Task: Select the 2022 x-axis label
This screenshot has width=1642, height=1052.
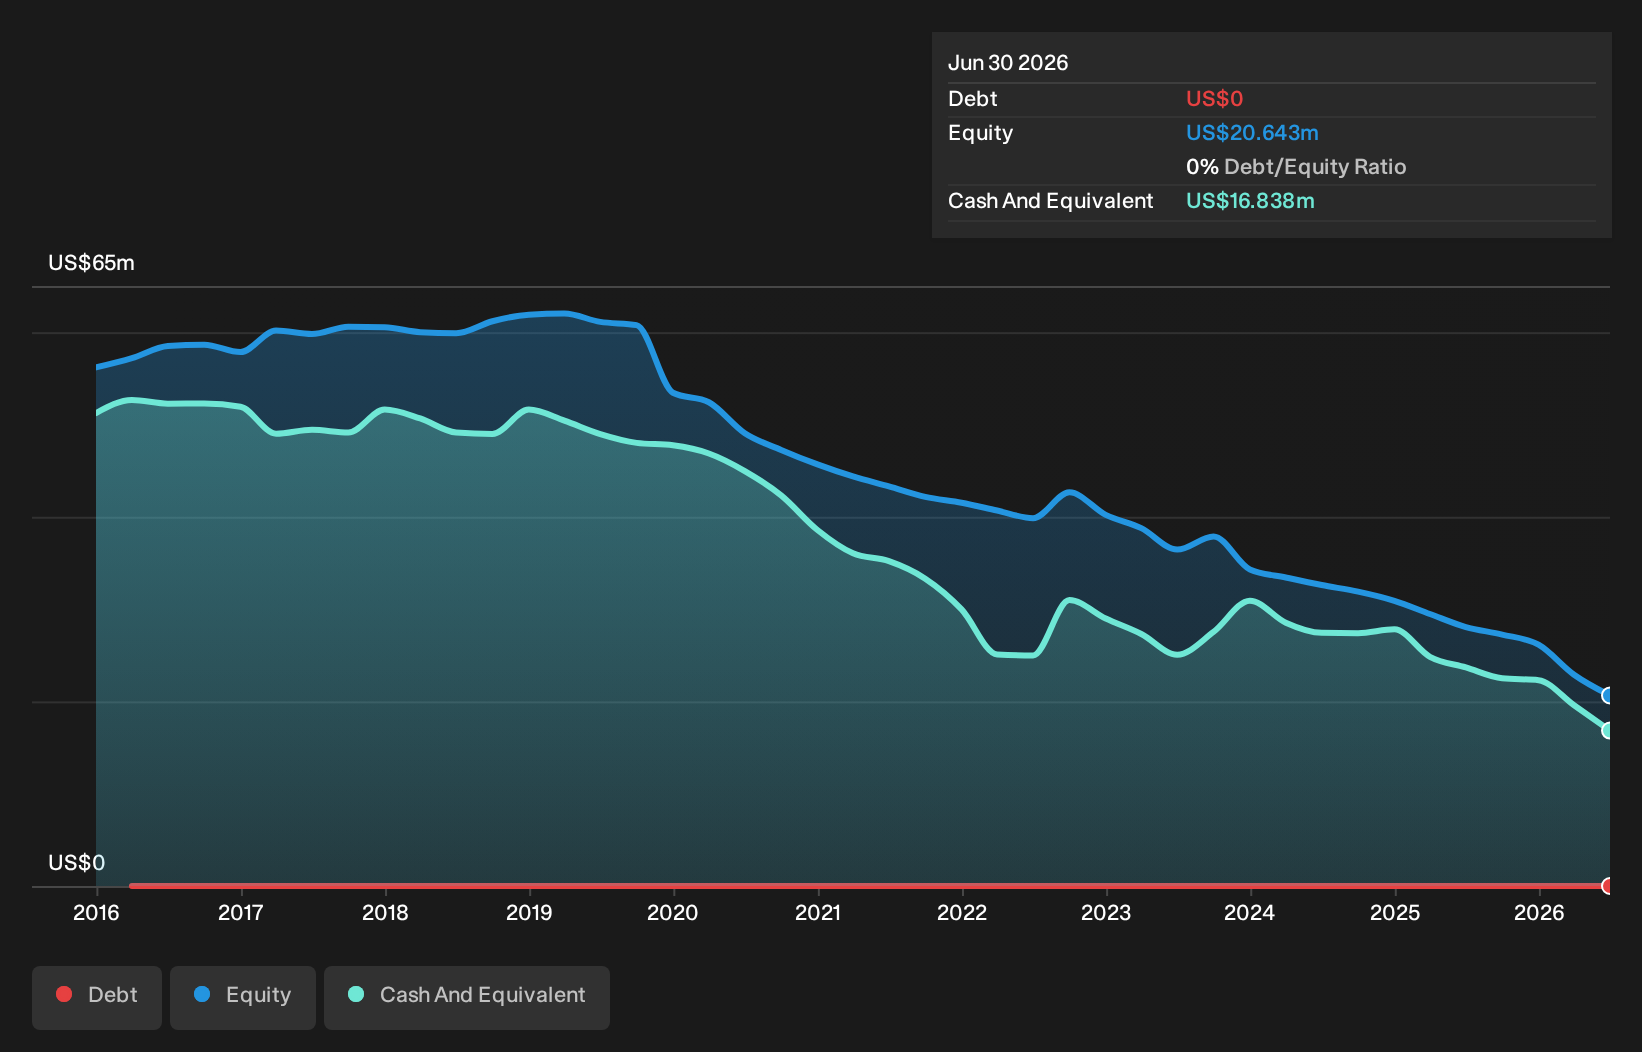Action: tap(962, 913)
